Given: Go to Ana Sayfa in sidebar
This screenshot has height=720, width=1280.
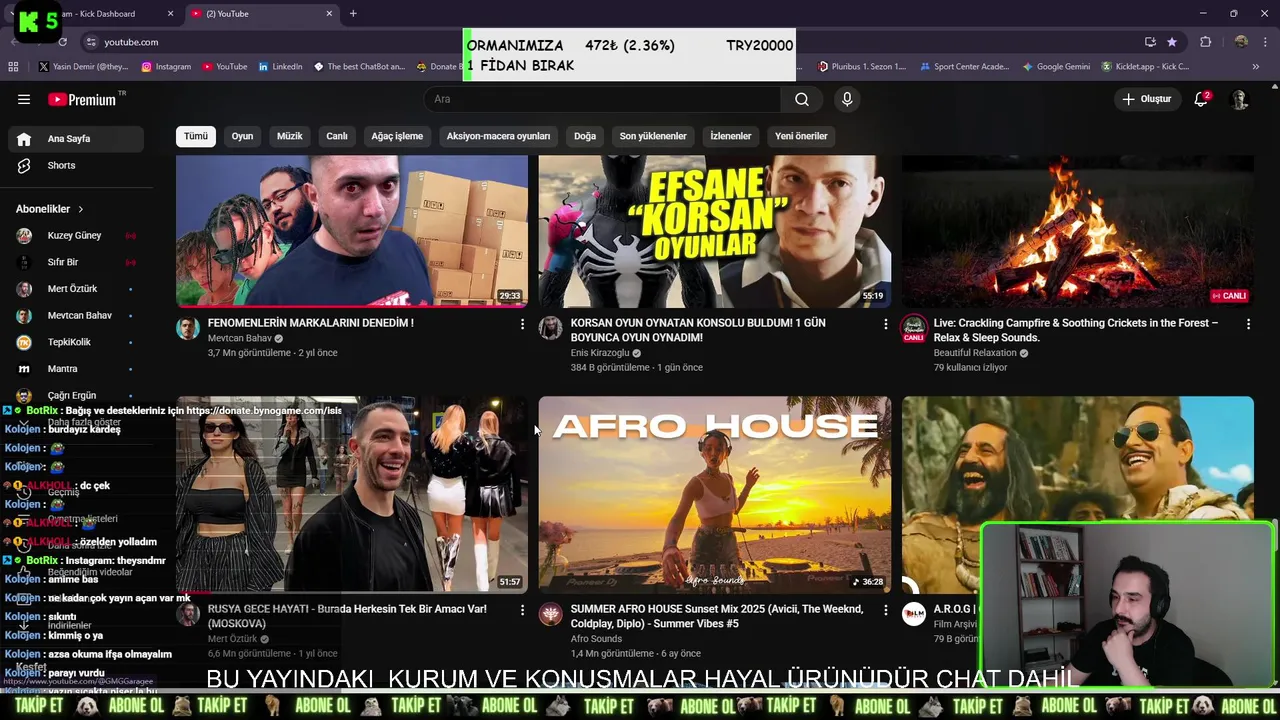Looking at the screenshot, I should pos(76,139).
